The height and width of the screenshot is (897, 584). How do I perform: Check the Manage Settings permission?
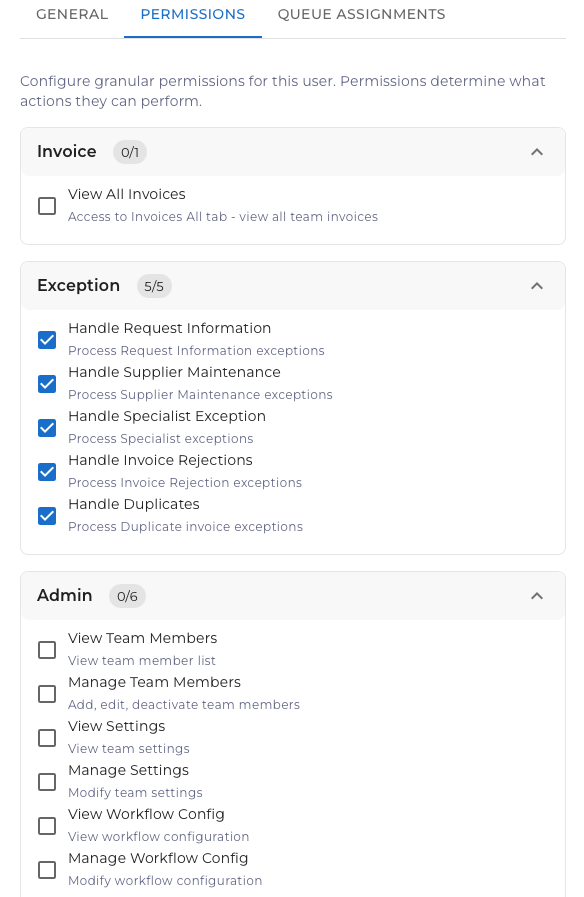coord(46,782)
